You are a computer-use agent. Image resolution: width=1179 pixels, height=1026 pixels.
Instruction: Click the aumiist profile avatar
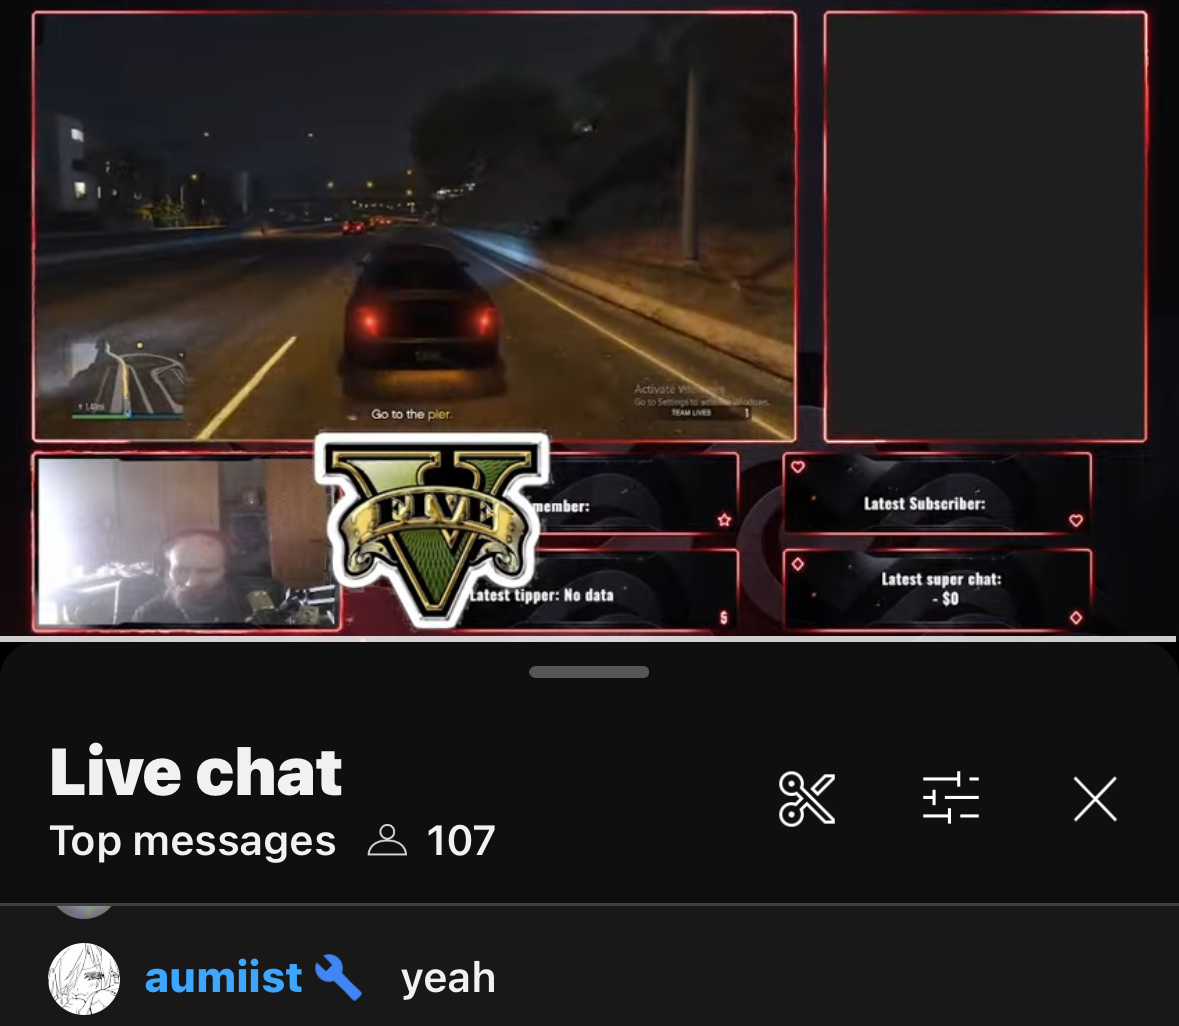click(x=84, y=978)
